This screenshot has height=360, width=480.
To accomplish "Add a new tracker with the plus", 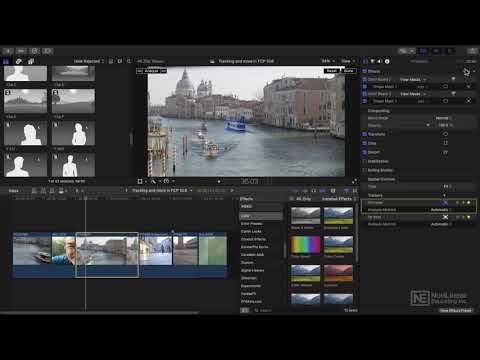I will click(444, 195).
